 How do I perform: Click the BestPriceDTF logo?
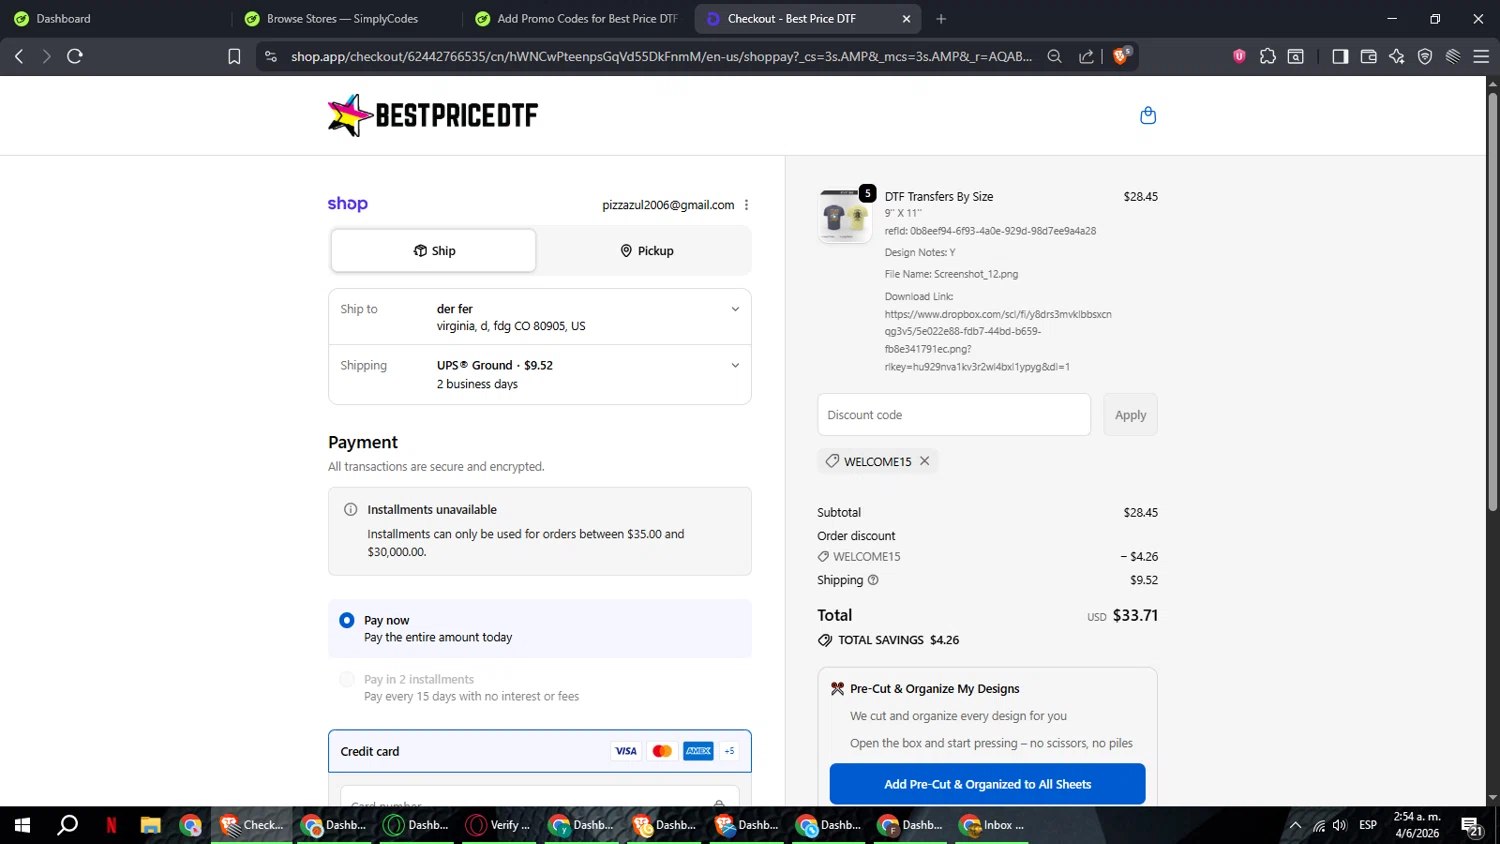pyautogui.click(x=433, y=116)
